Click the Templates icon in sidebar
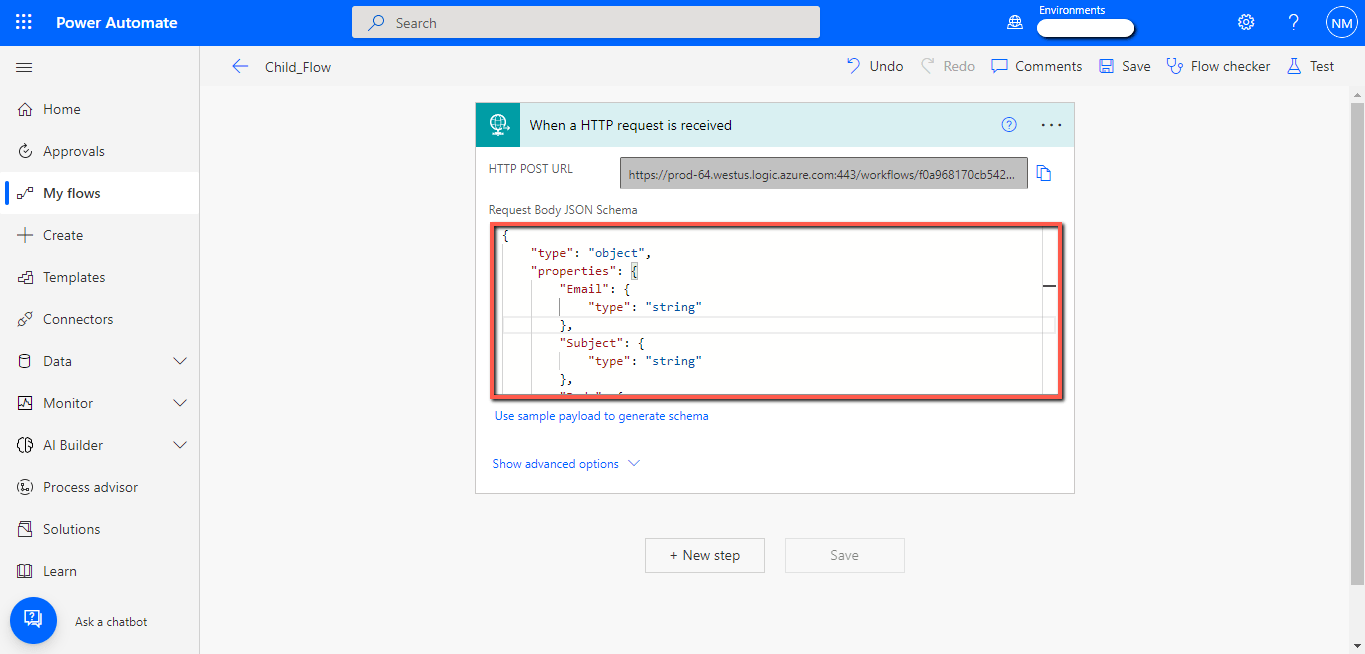Image resolution: width=1365 pixels, height=654 pixels. pyautogui.click(x=26, y=277)
